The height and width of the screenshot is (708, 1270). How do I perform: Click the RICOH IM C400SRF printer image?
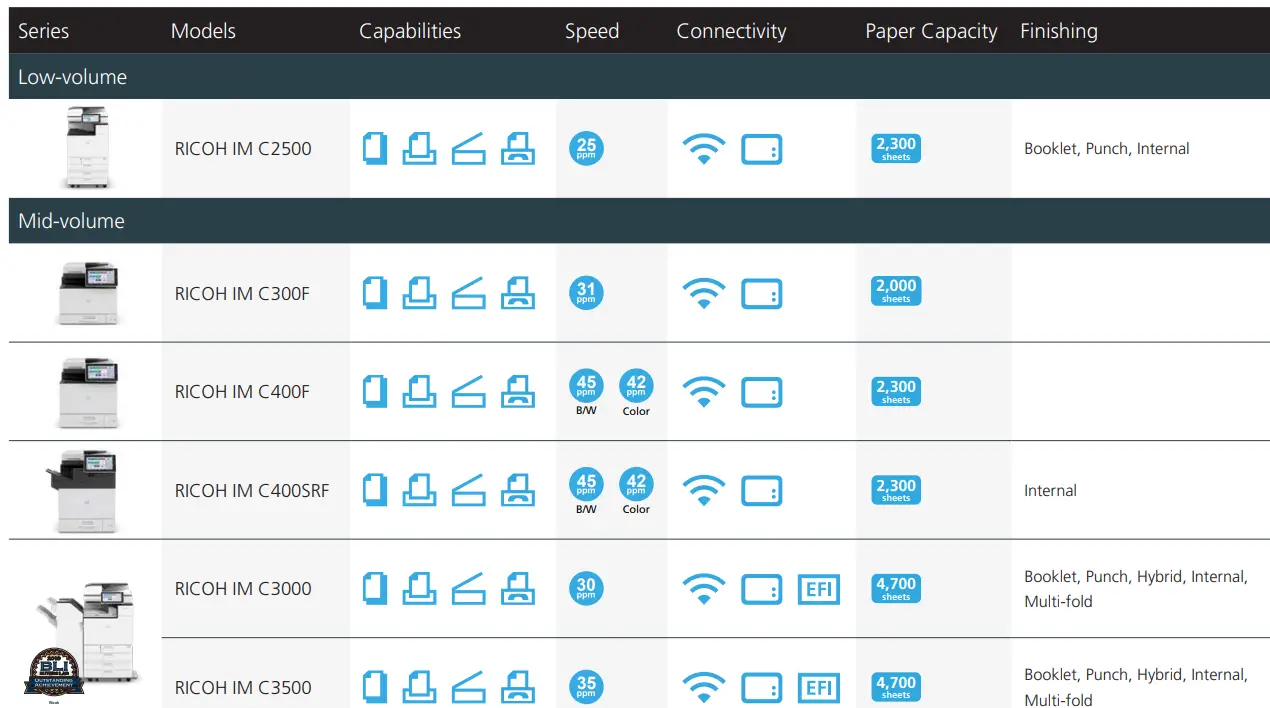pyautogui.click(x=84, y=490)
